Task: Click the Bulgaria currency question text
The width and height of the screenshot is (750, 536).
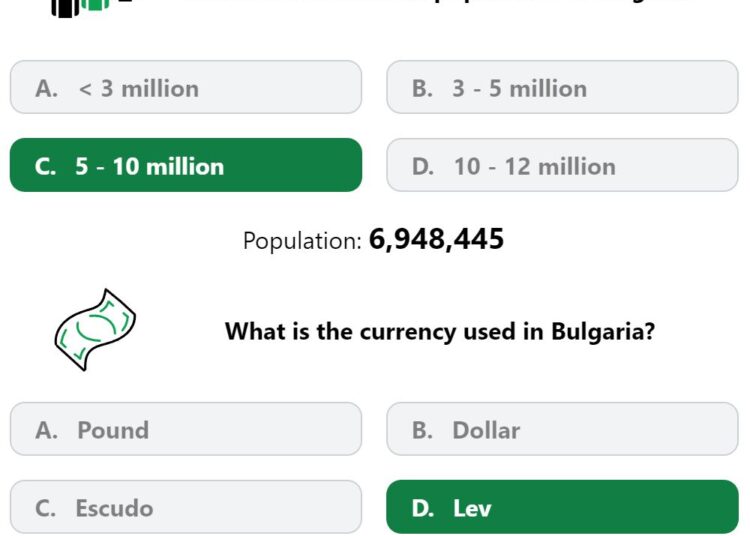Action: click(440, 331)
